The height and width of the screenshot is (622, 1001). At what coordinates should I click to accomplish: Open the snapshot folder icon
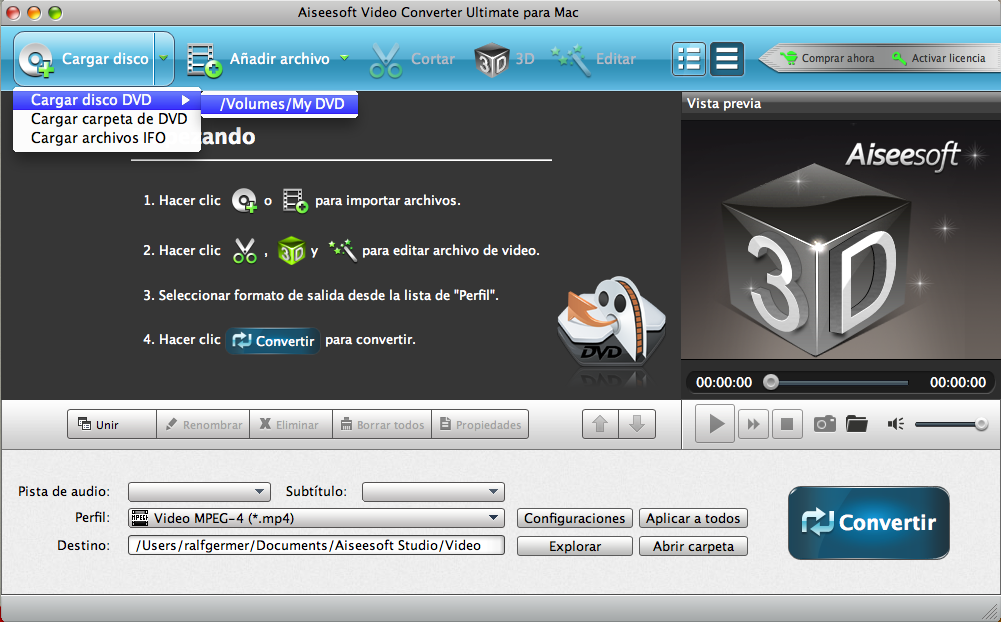tap(857, 423)
